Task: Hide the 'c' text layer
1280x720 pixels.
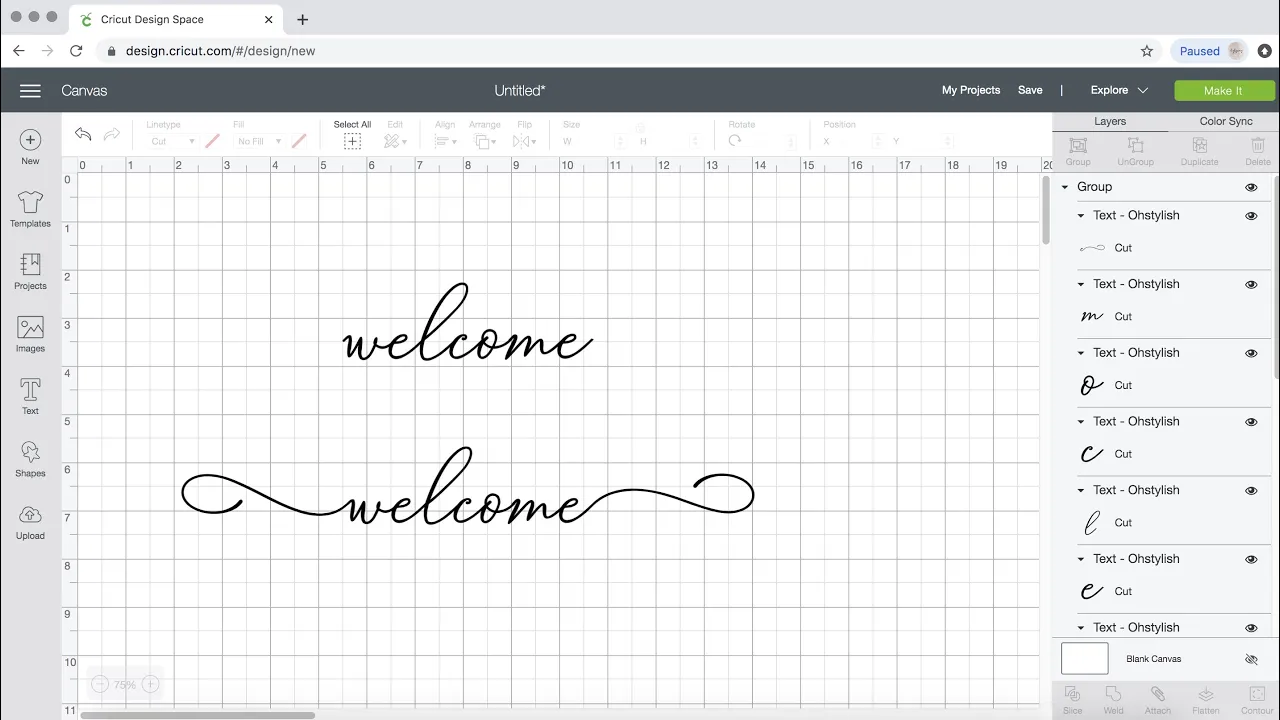Action: pos(1251,422)
